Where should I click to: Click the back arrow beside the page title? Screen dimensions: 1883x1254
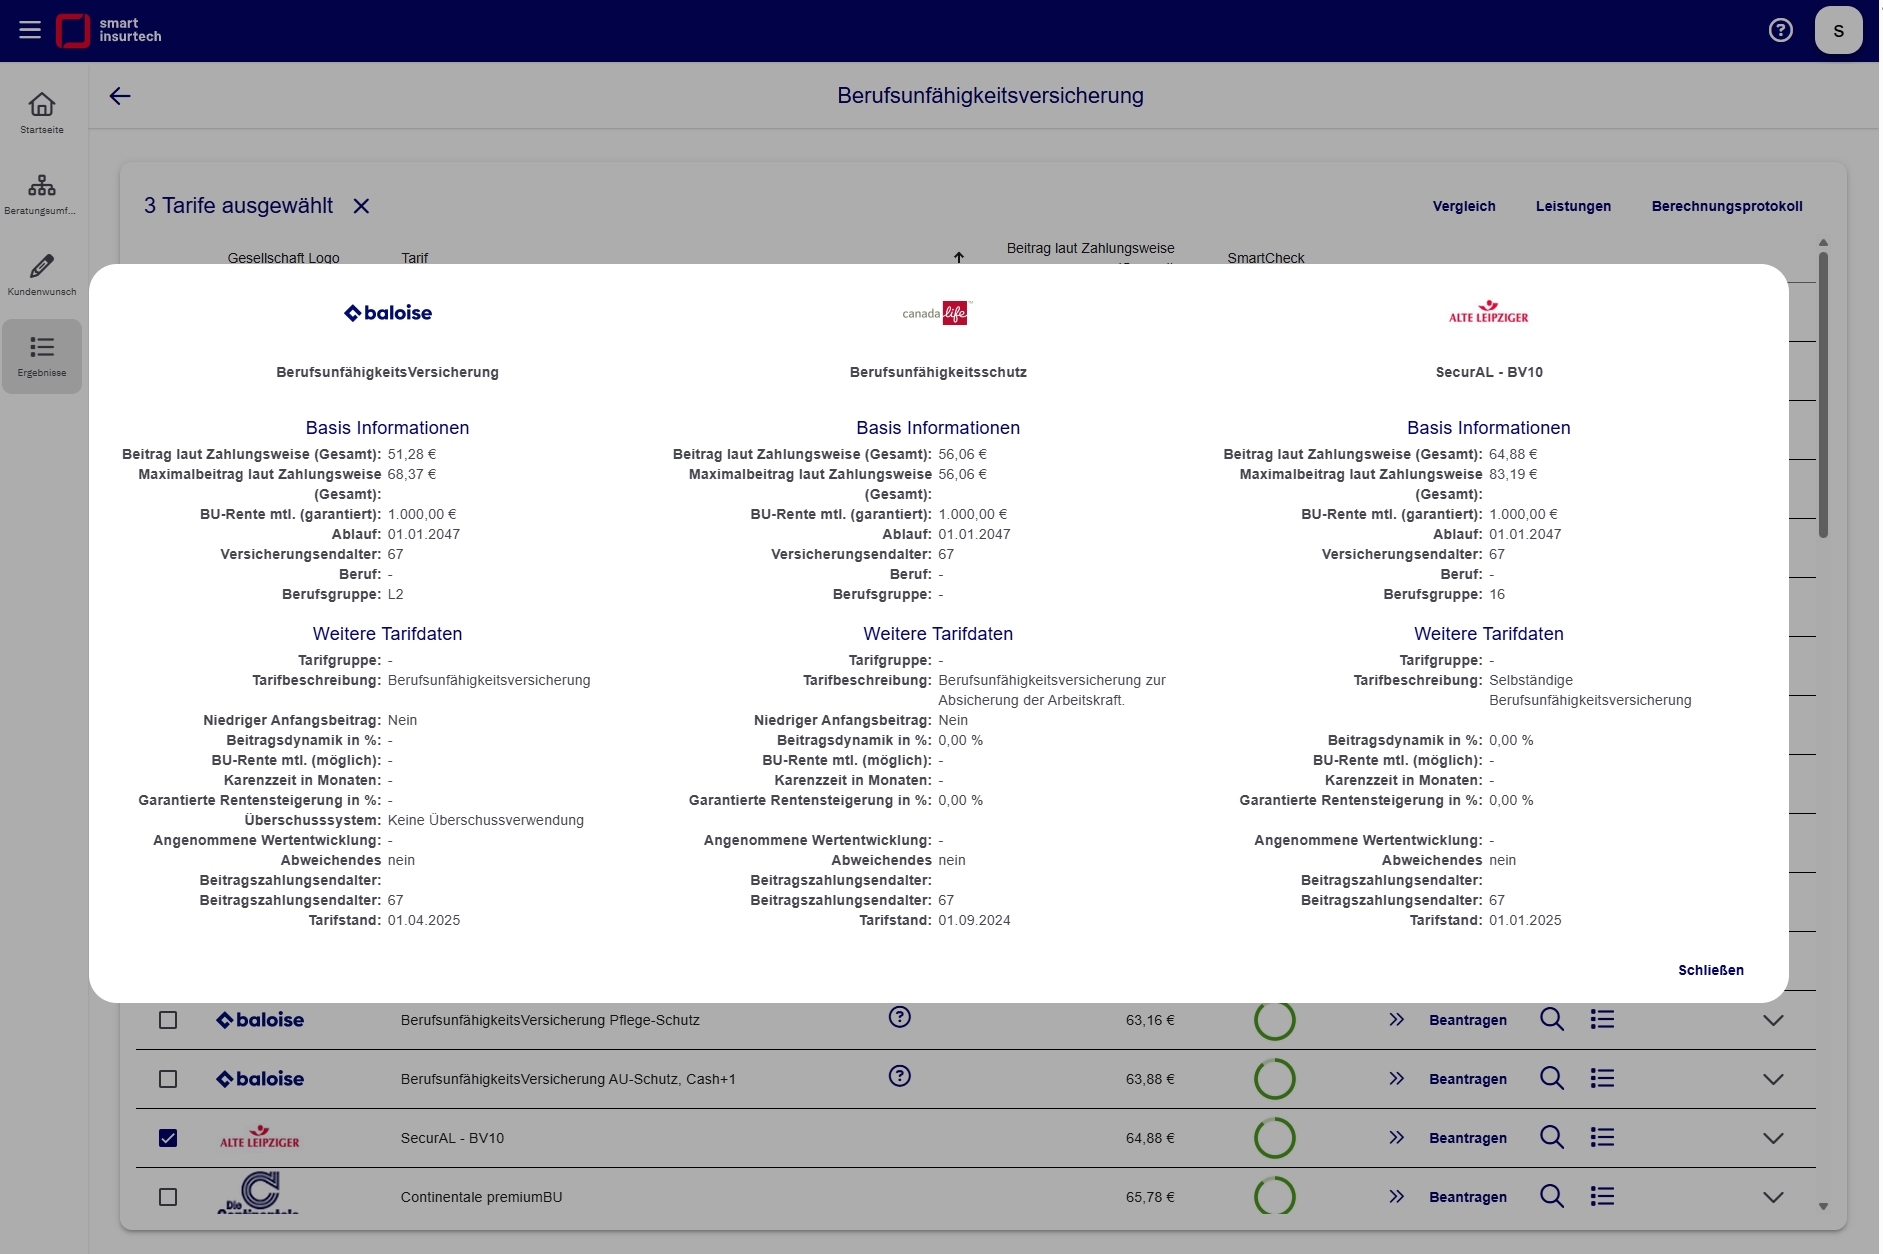coord(120,96)
